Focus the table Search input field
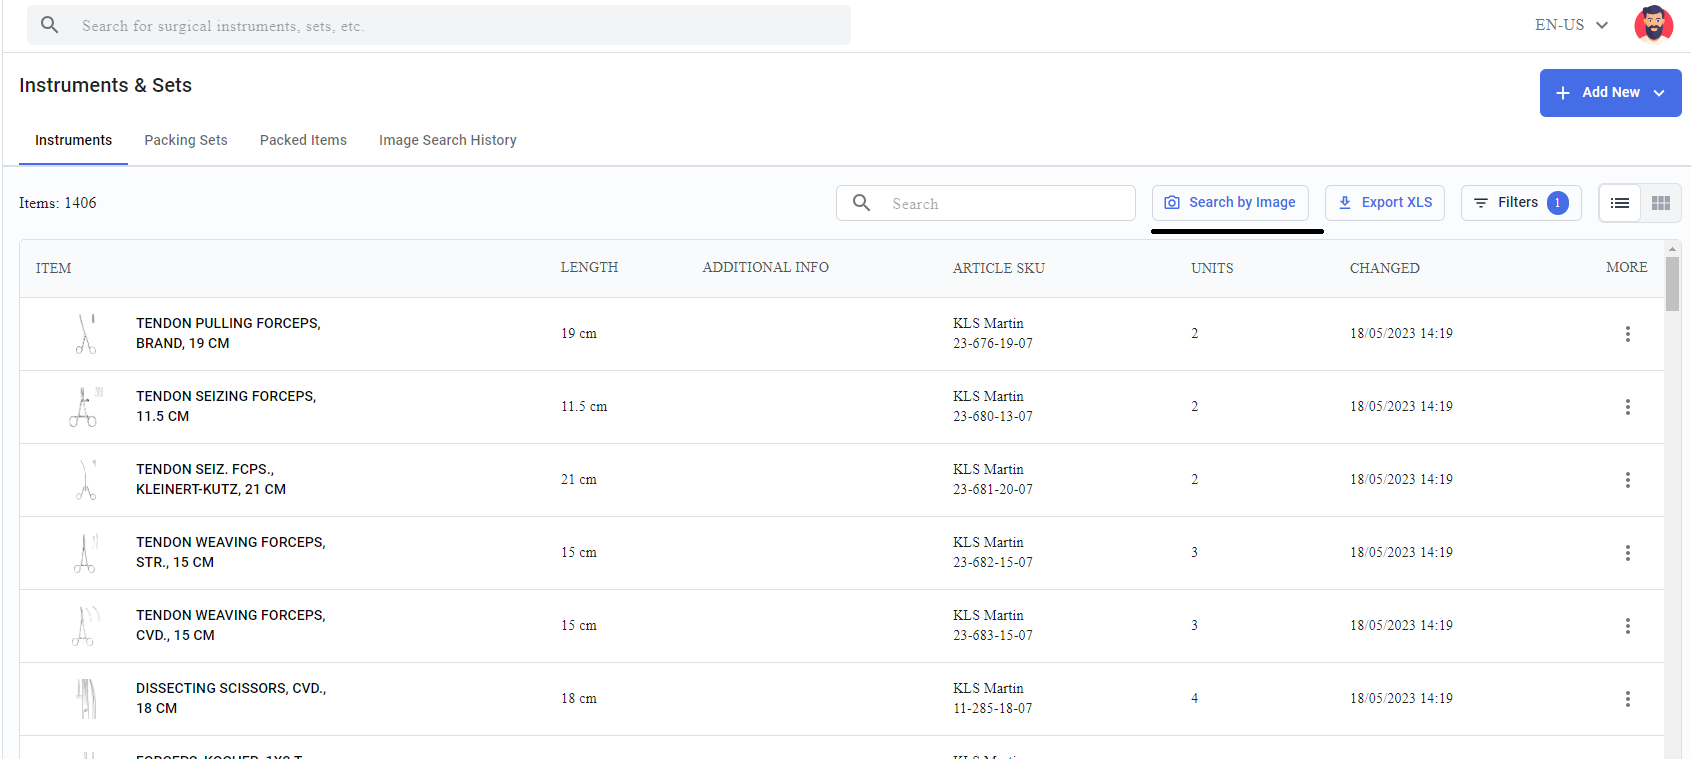This screenshot has height=759, width=1691. coord(986,203)
